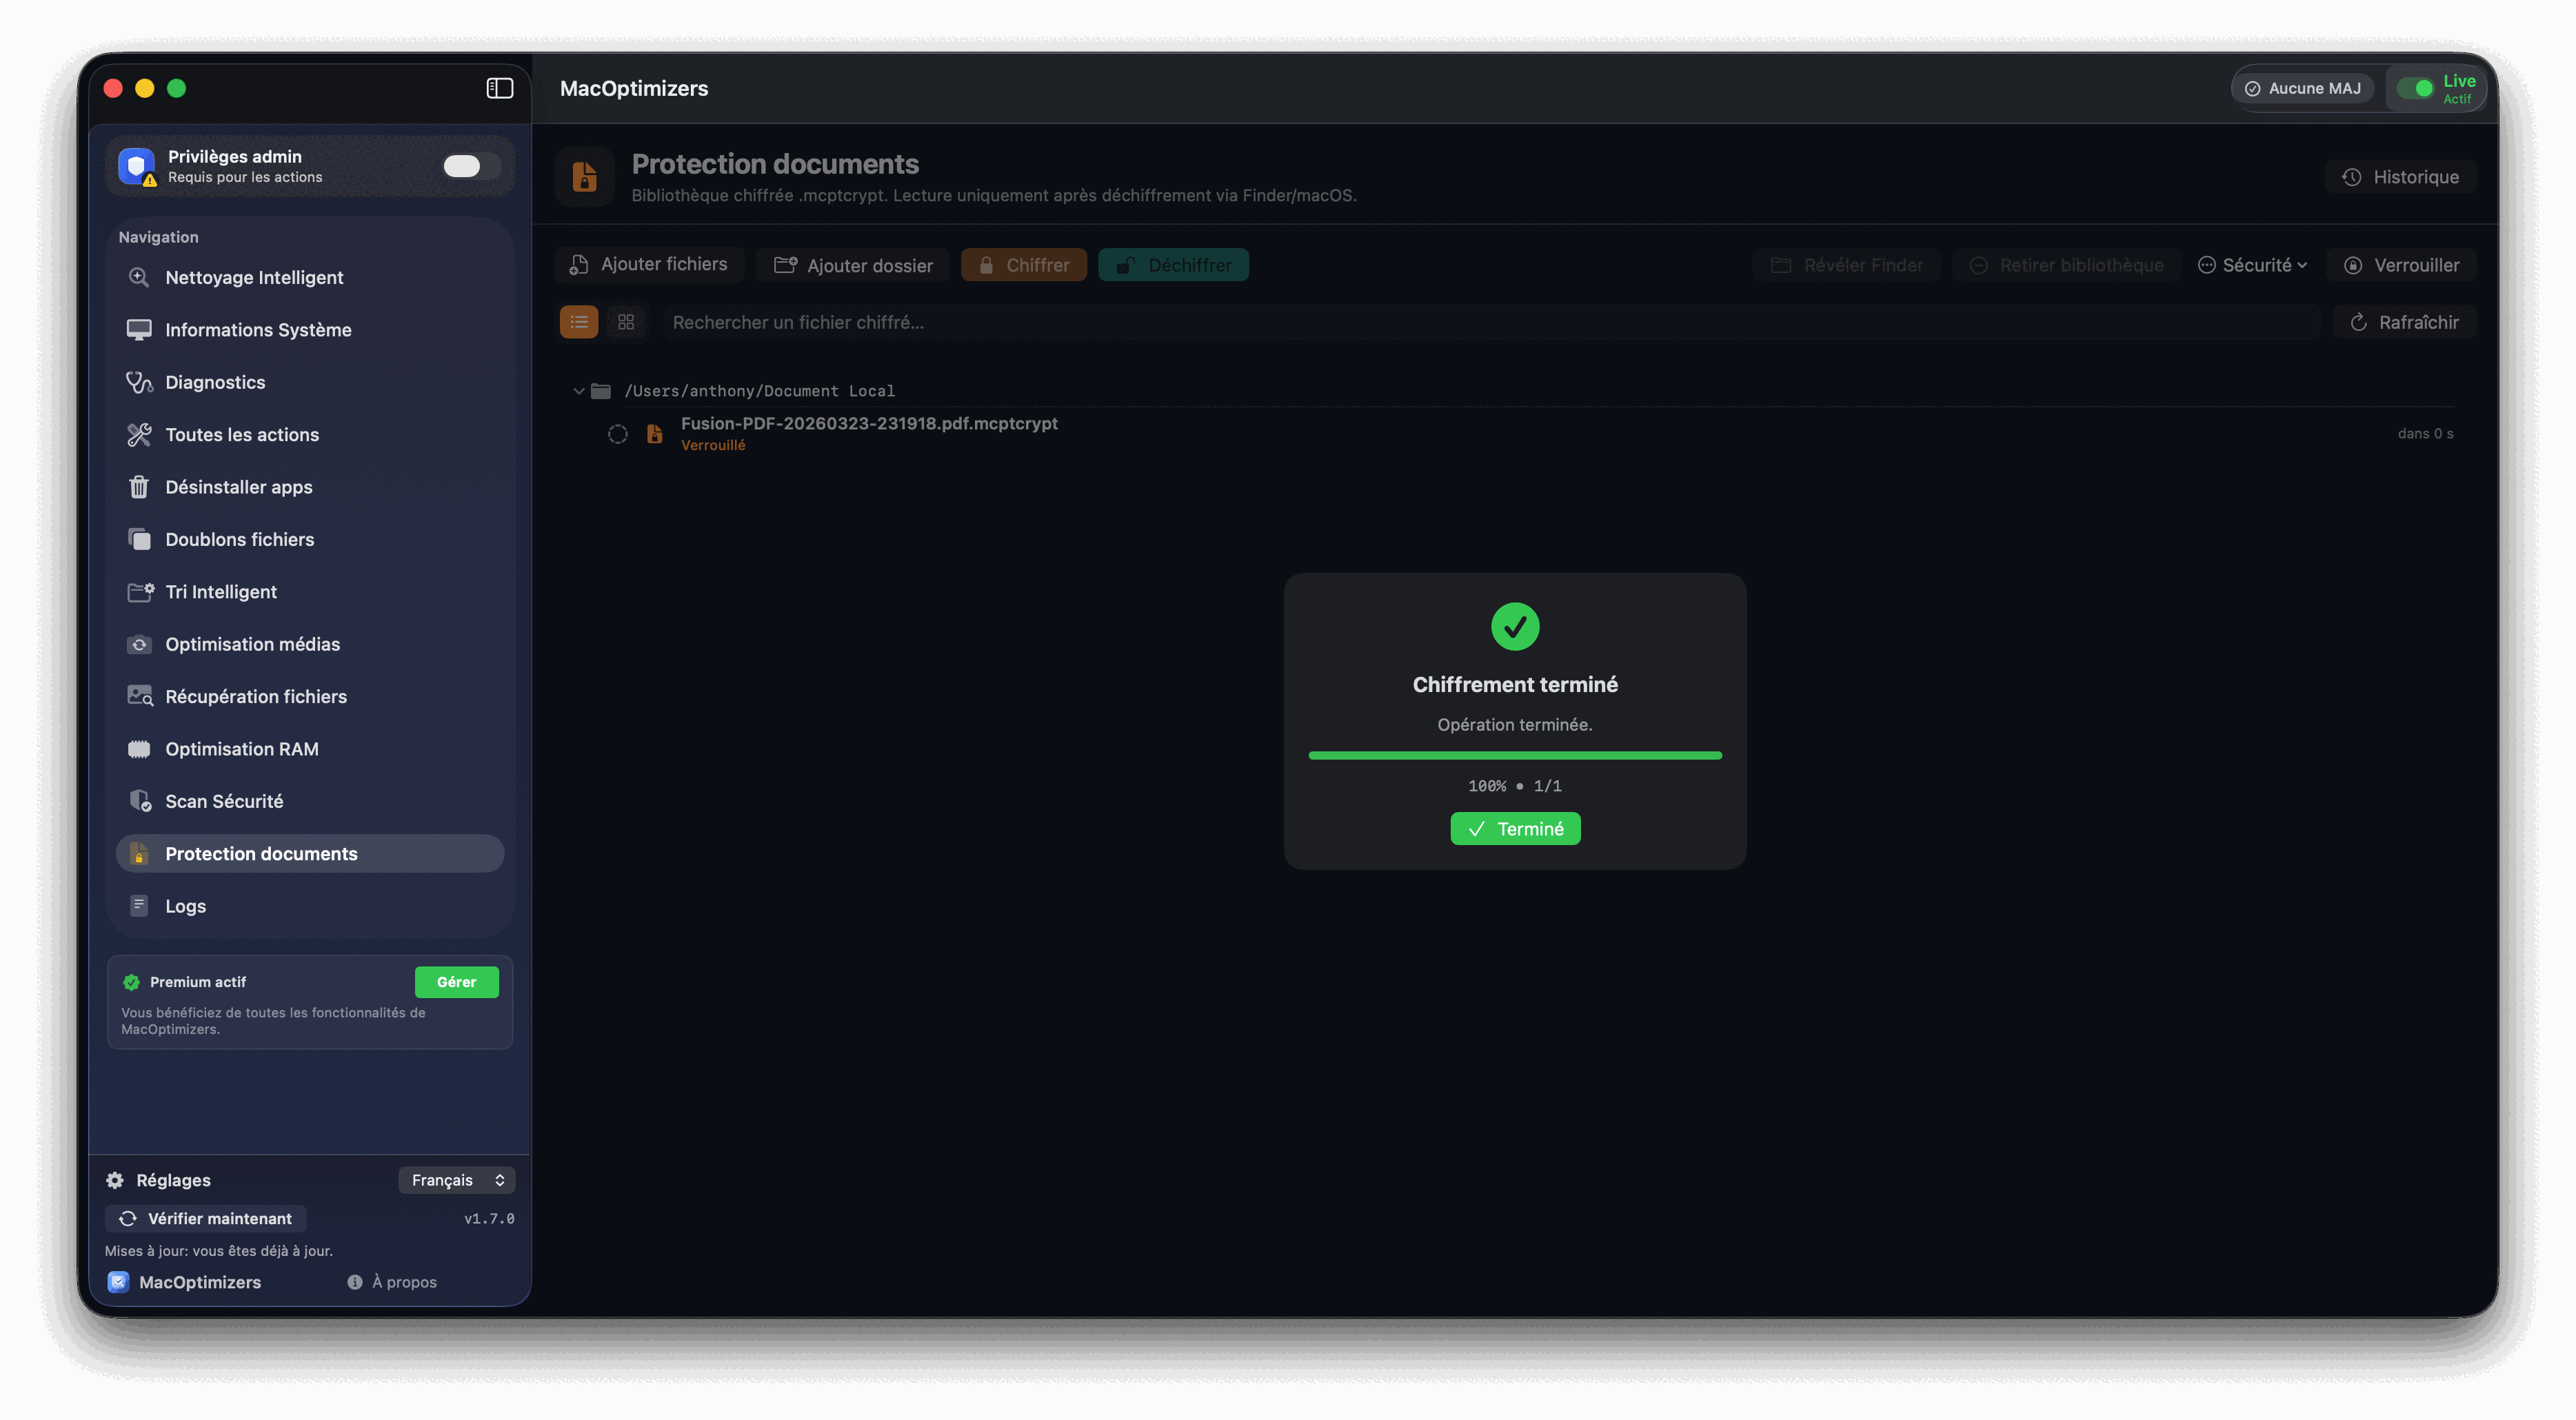The width and height of the screenshot is (2576, 1420).
Task: Expand the Sécurité dropdown menu
Action: tap(2252, 265)
